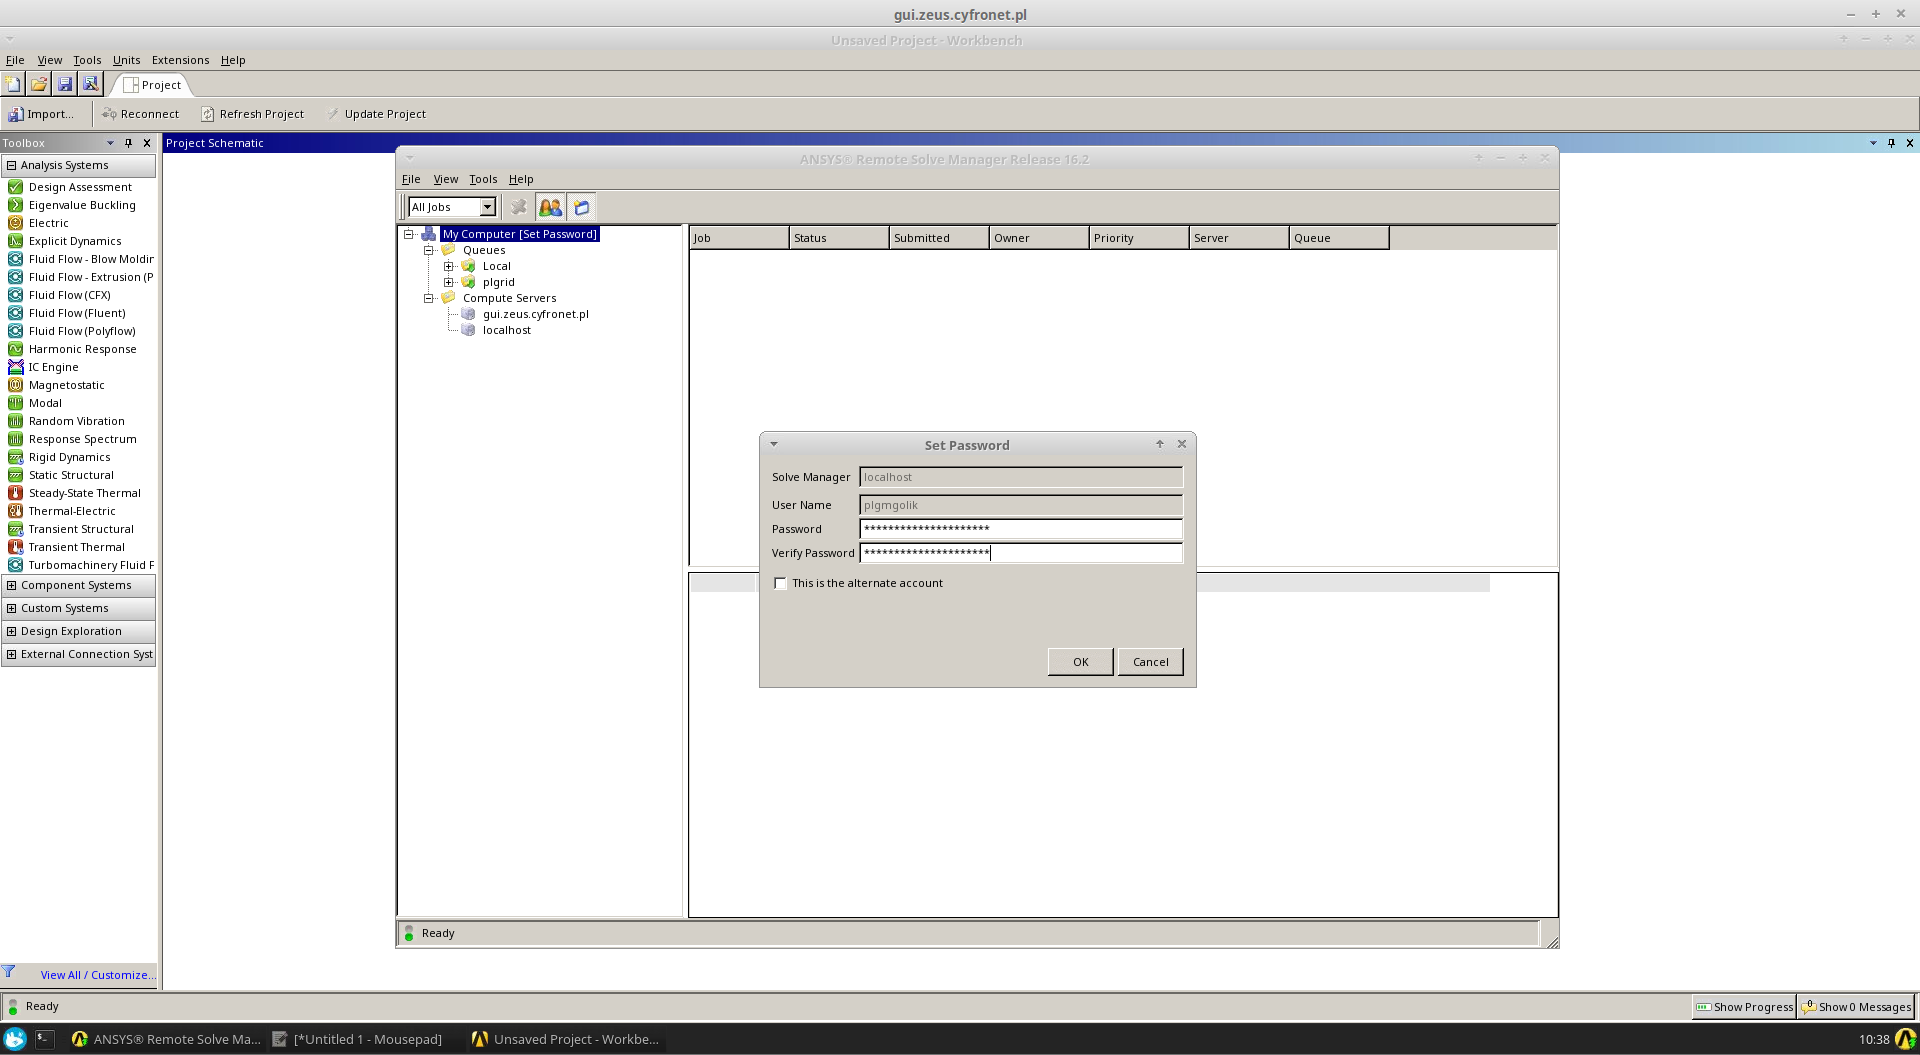Select Transient Thermal system
This screenshot has height=1055, width=1920.
click(x=77, y=547)
